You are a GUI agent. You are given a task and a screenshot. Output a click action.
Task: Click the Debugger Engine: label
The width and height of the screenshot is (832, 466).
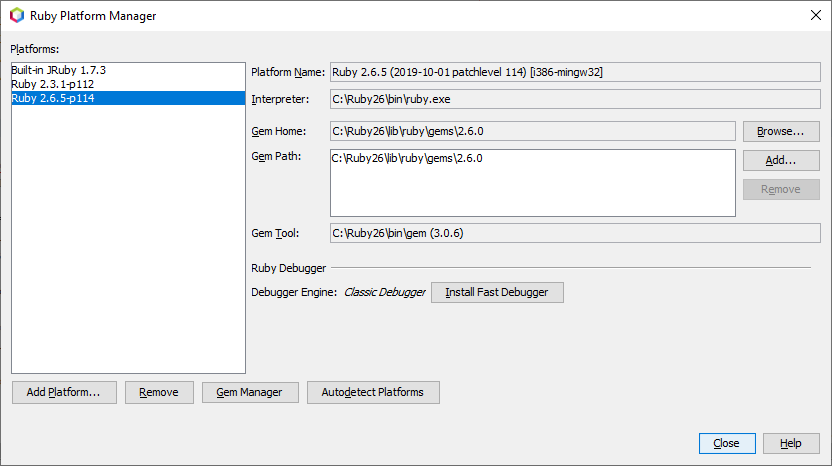[294, 292]
